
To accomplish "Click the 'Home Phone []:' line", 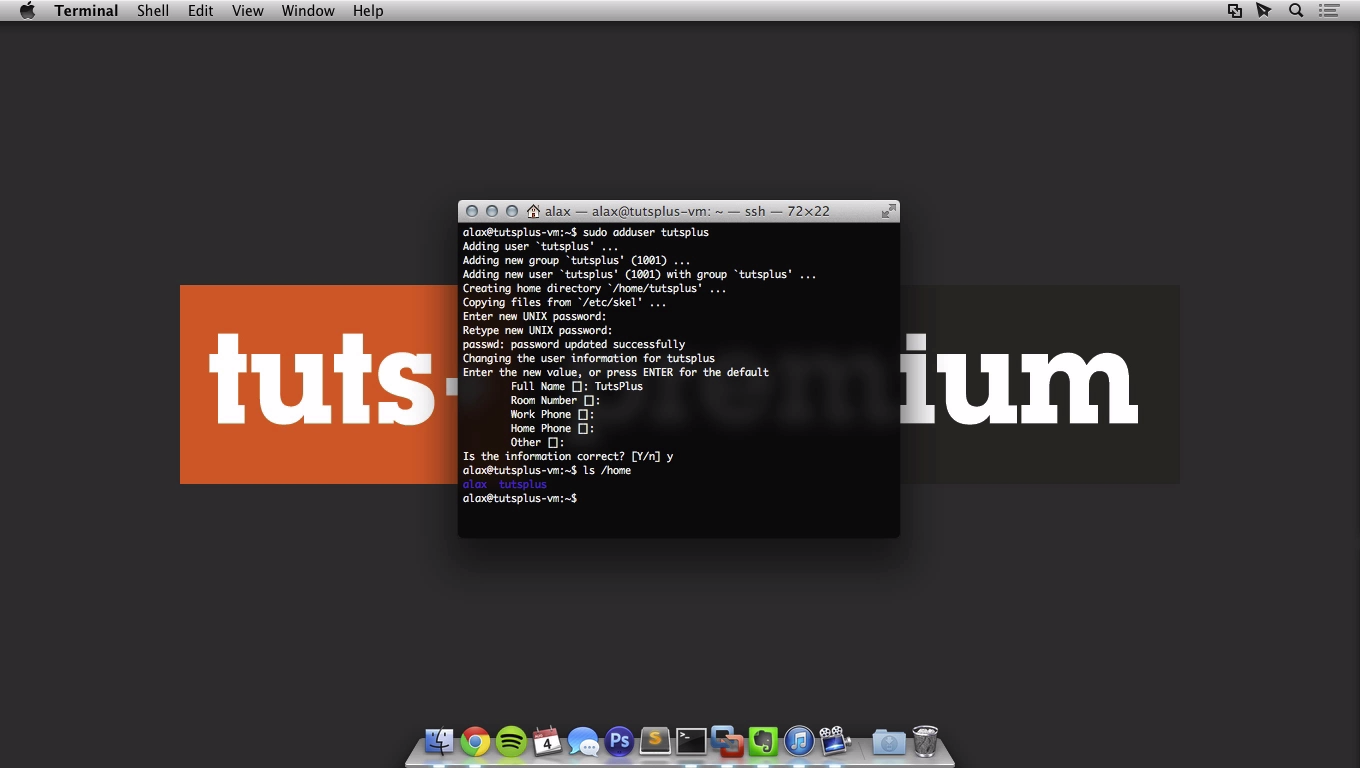I will pyautogui.click(x=553, y=428).
